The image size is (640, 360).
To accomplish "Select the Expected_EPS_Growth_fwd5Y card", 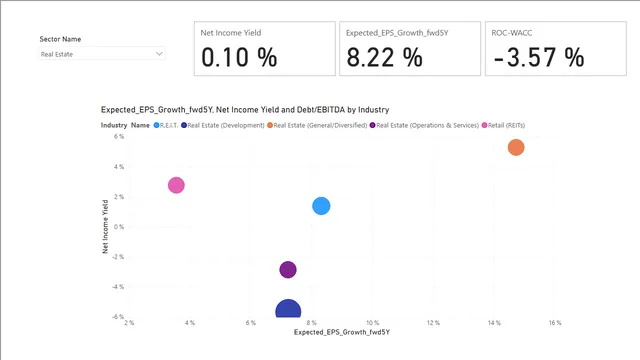I will pyautogui.click(x=410, y=49).
